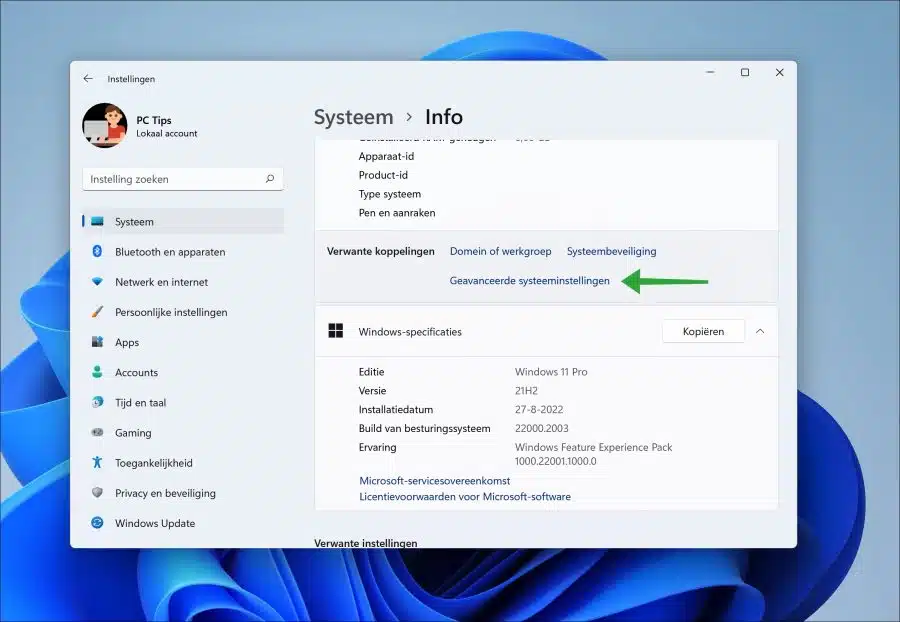The image size is (900, 622).
Task: Open Geavanceerde systeeminstellingen link
Action: 529,281
